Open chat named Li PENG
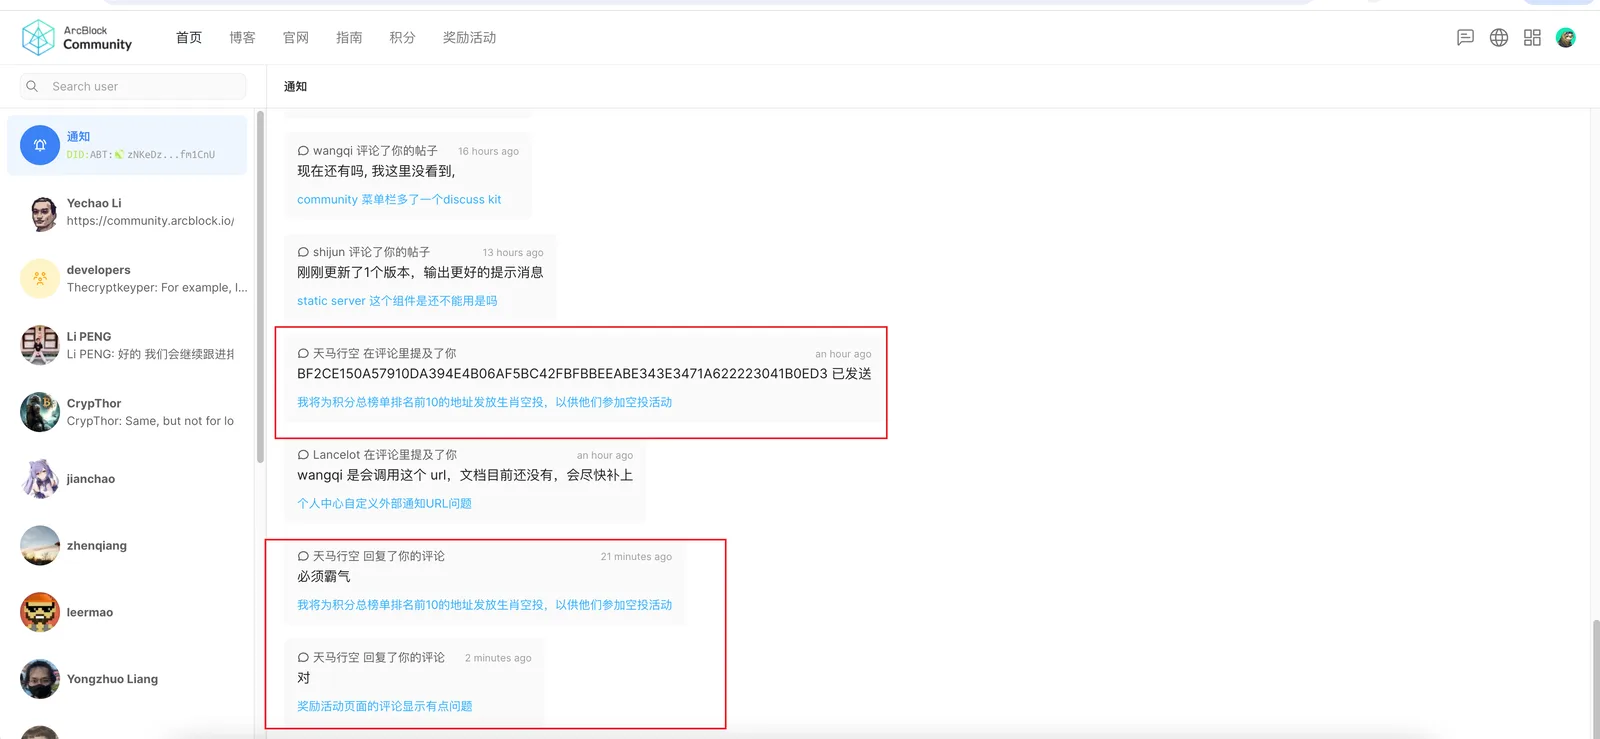The height and width of the screenshot is (739, 1600). (127, 345)
